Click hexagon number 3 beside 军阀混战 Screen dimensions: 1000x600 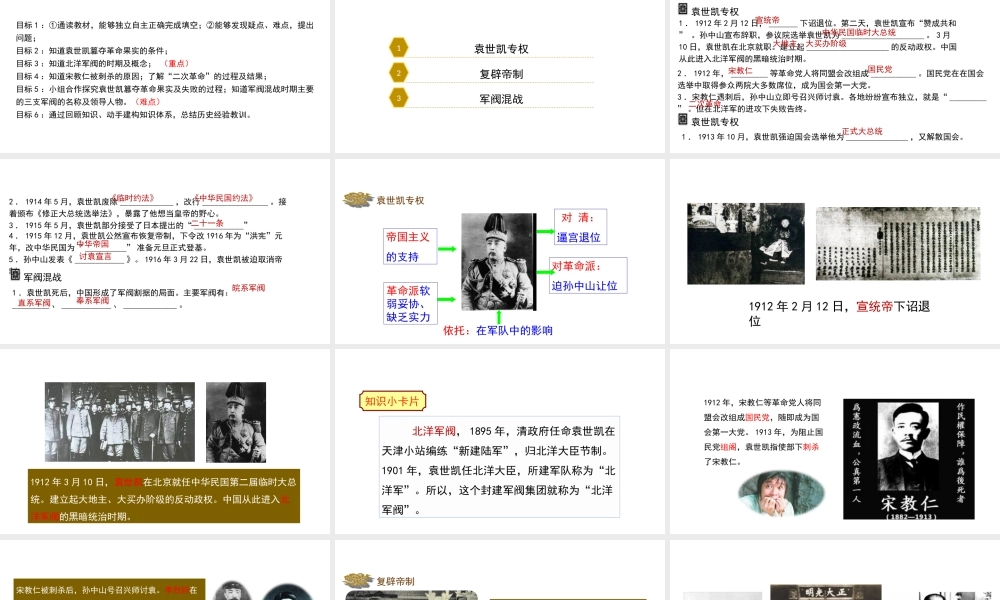click(399, 98)
